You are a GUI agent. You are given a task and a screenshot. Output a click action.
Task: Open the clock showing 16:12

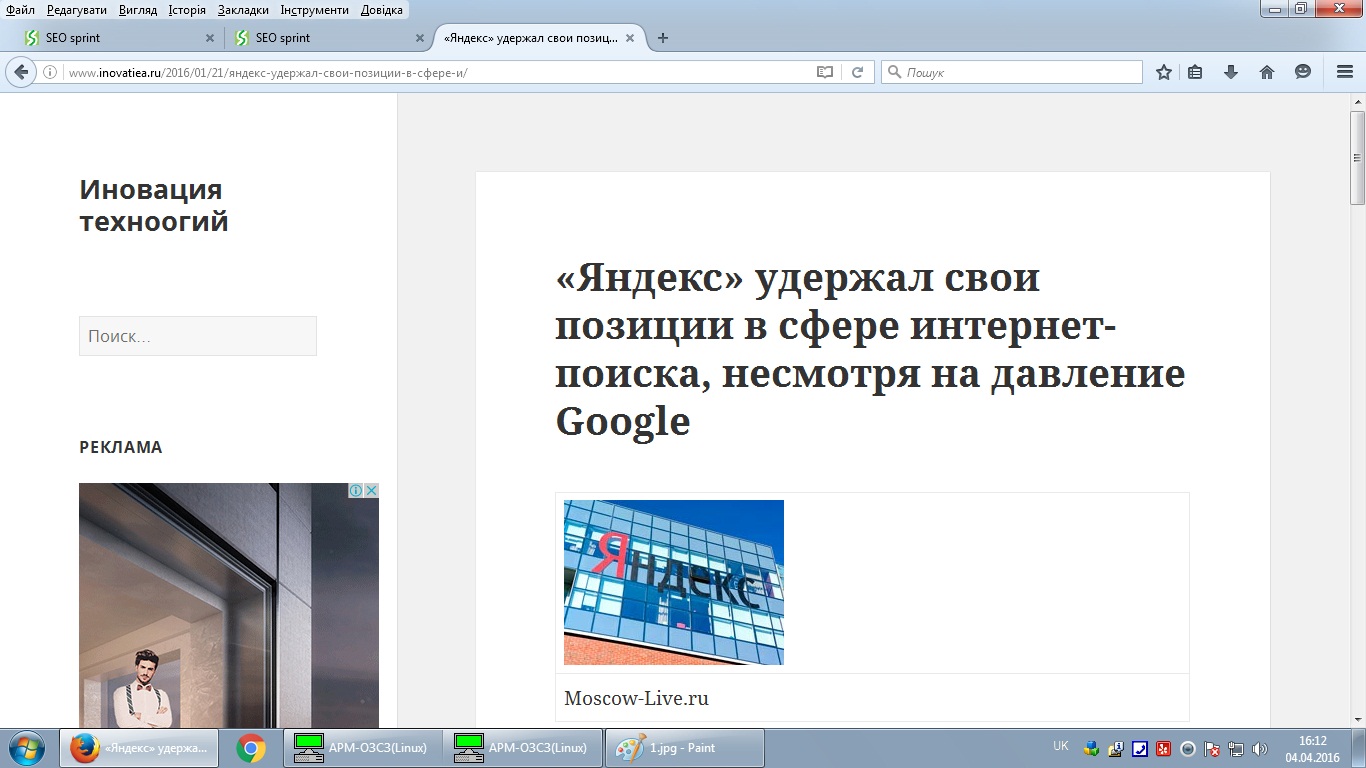[1312, 748]
